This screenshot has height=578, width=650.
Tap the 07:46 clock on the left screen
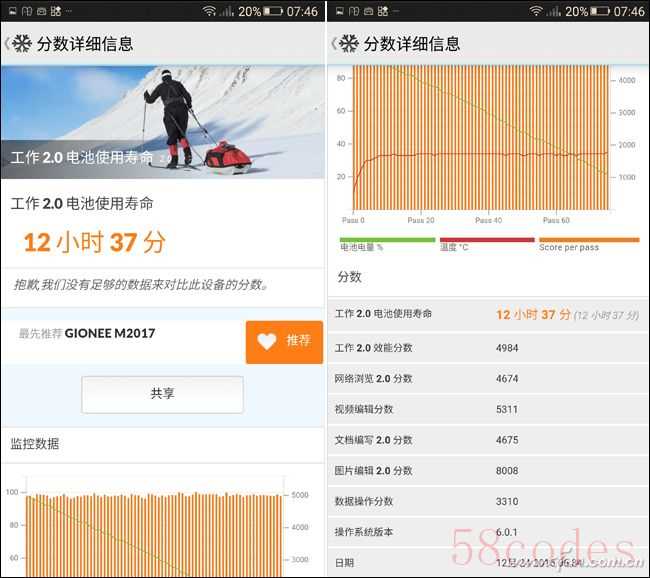pos(302,11)
